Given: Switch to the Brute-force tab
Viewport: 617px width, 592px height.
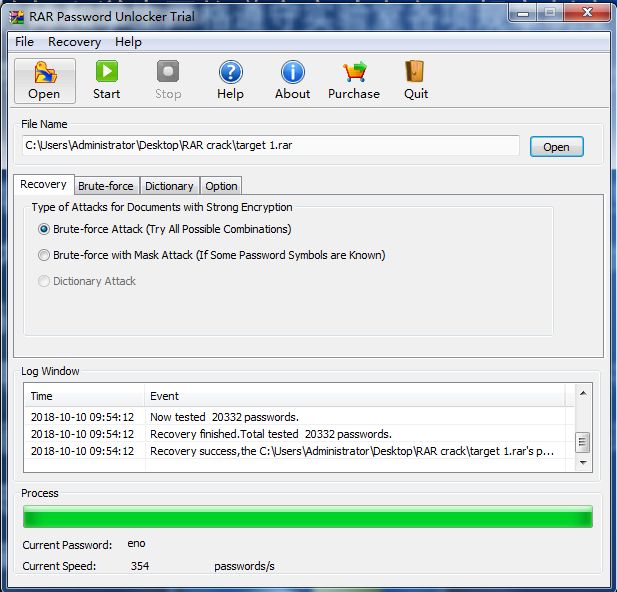Looking at the screenshot, I should click(106, 186).
